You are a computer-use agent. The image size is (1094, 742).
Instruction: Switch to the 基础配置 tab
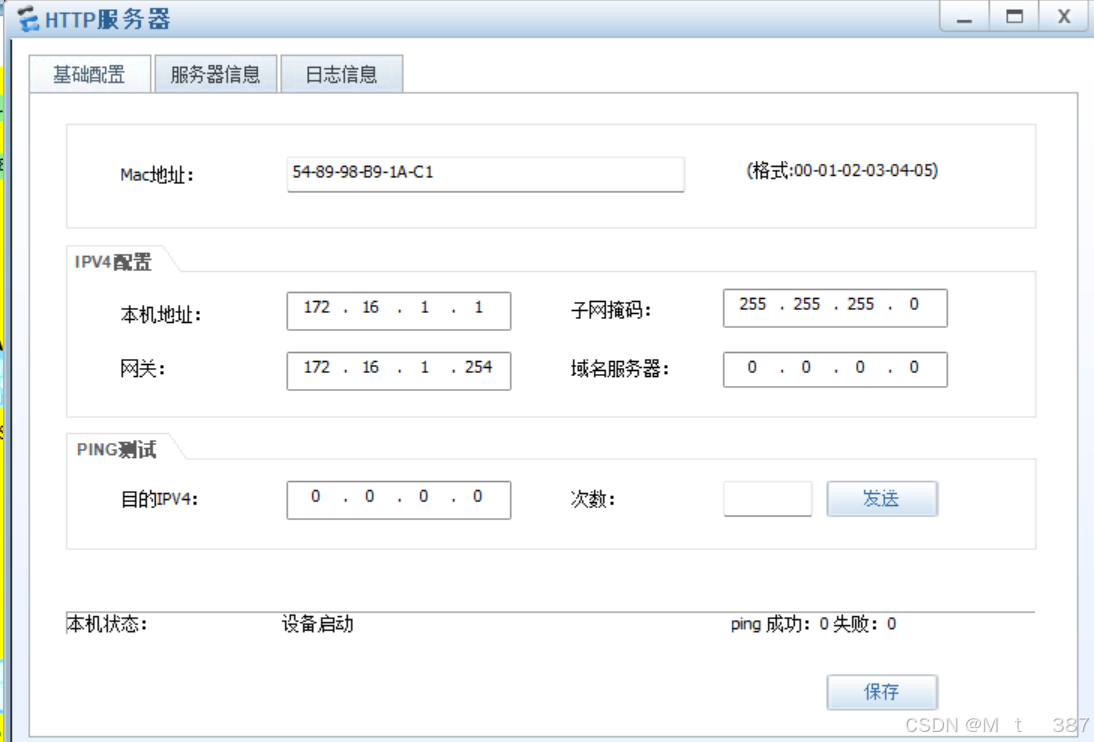89,74
